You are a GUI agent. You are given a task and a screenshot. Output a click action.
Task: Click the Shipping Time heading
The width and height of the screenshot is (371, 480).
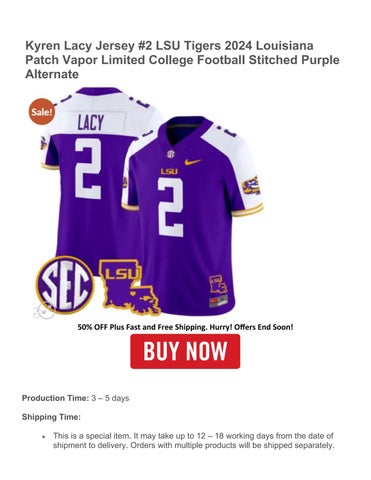[x=51, y=417]
